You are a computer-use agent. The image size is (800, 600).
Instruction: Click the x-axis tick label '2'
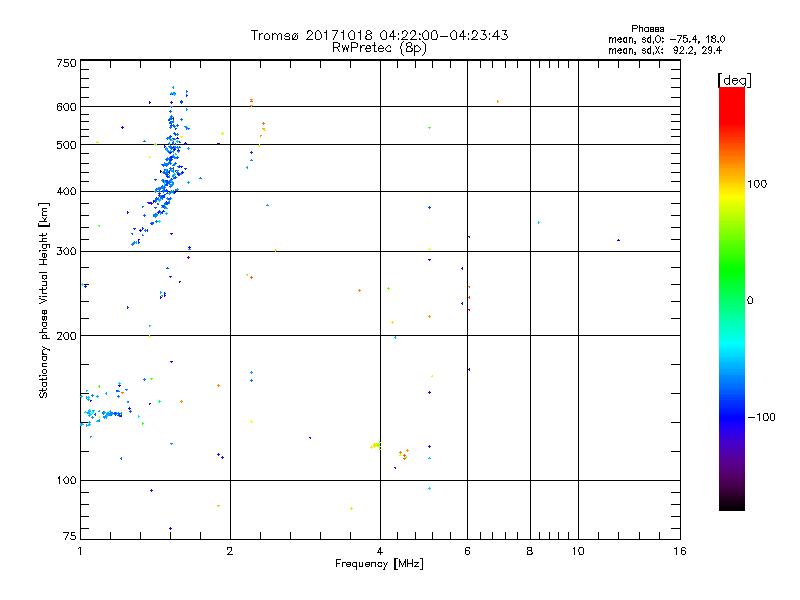[x=230, y=551]
